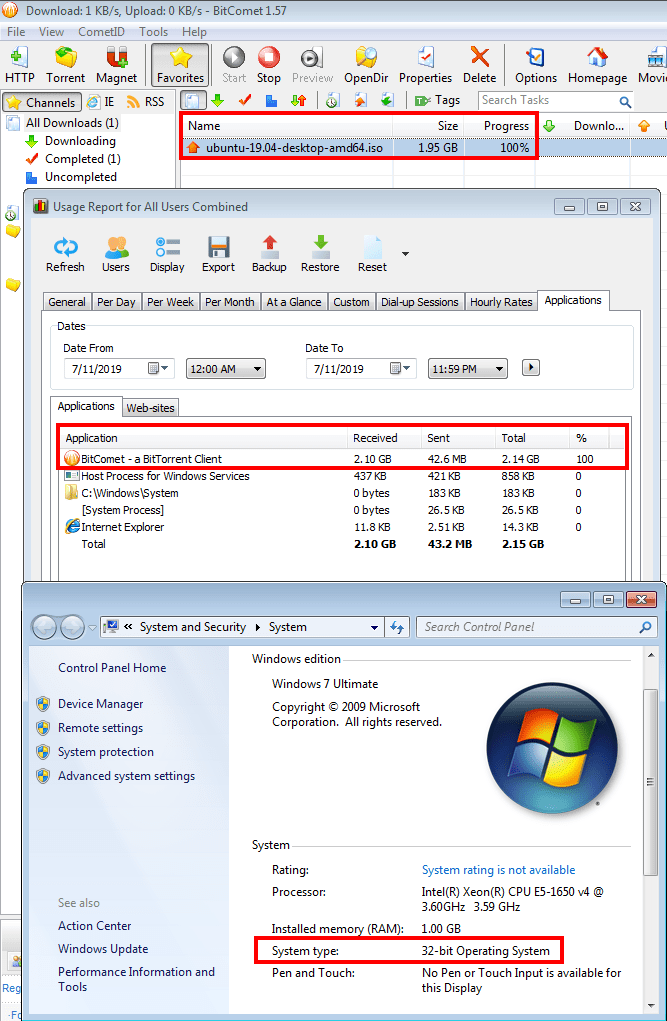Export the usage report
The width and height of the screenshot is (667, 1021).
pyautogui.click(x=218, y=254)
